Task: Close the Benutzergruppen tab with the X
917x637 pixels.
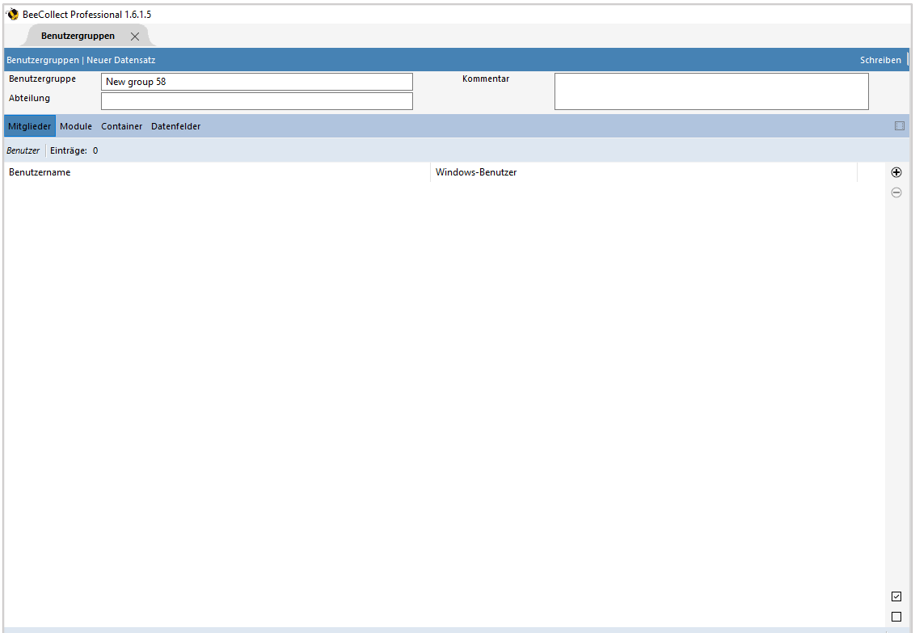Action: point(135,35)
